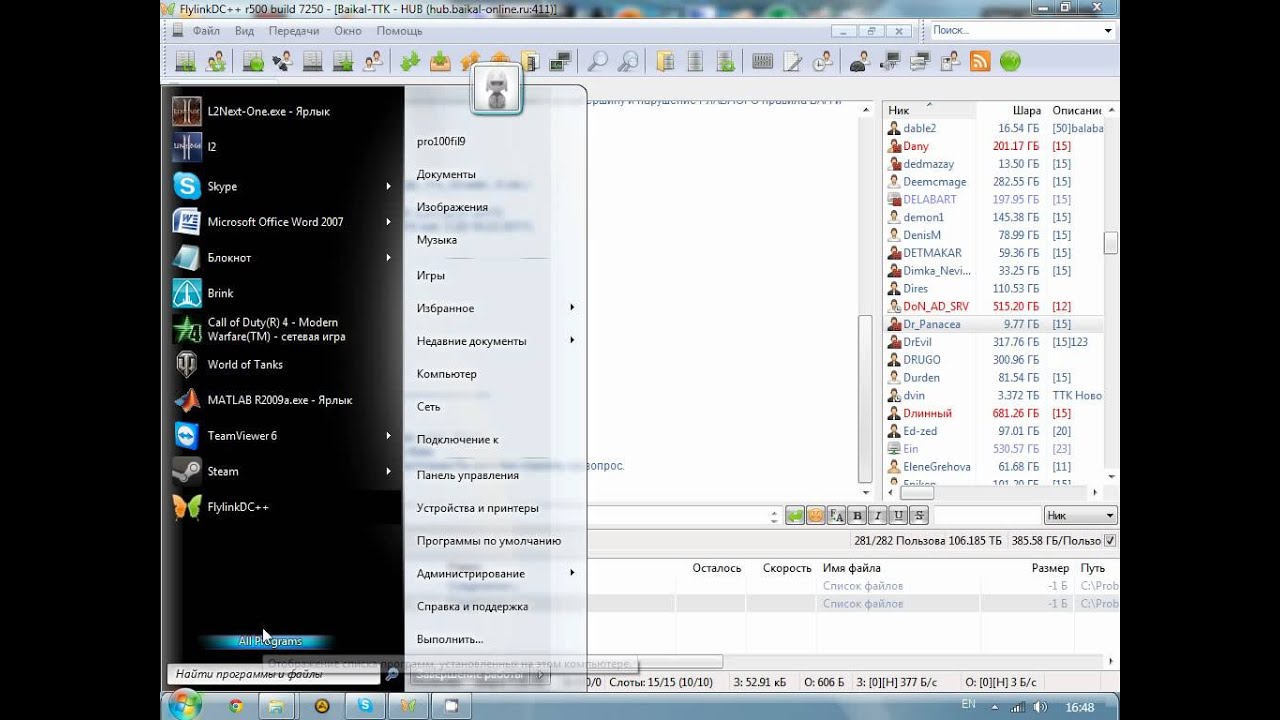This screenshot has width=1280, height=720.
Task: Open the Передачи menu
Action: point(294,31)
